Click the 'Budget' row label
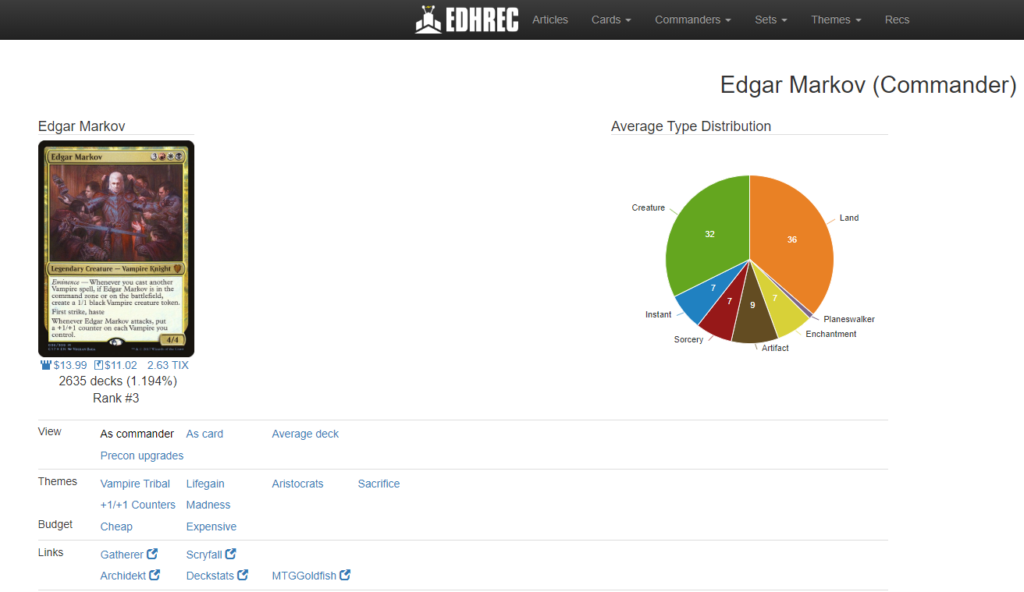This screenshot has height=592, width=1024. tap(55, 524)
